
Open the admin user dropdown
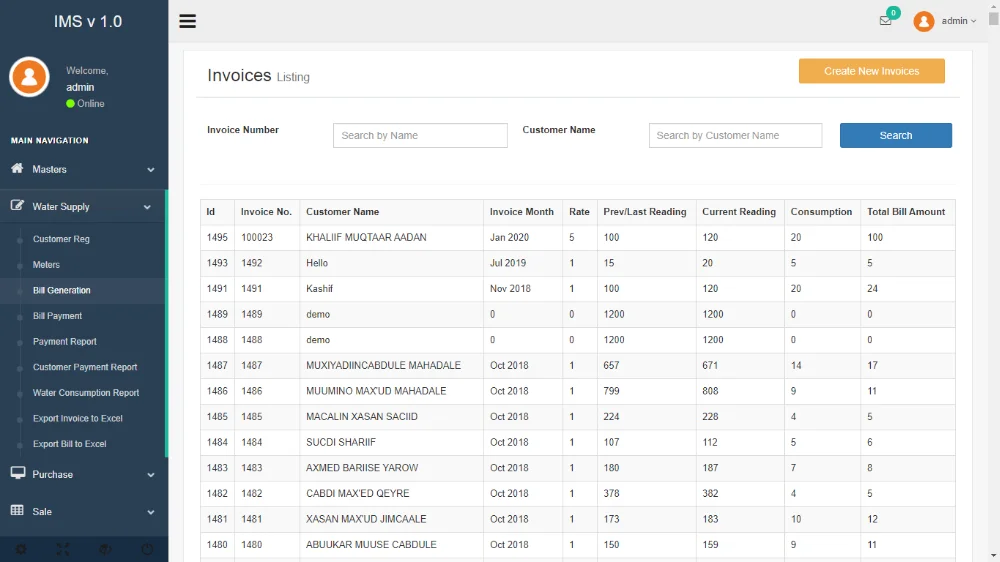(x=958, y=21)
